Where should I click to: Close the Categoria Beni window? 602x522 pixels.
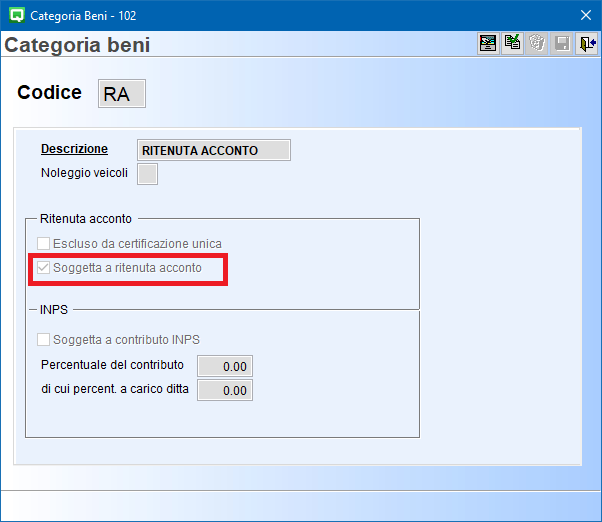[585, 15]
